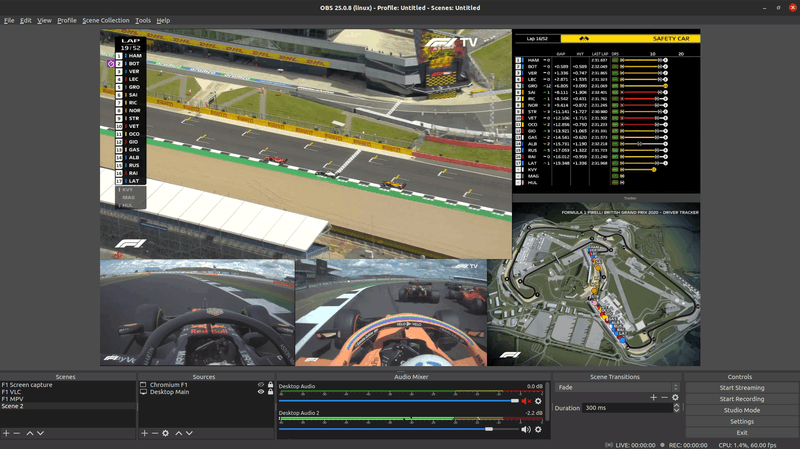The height and width of the screenshot is (449, 800).
Task: Open the Fade transition dropdown
Action: [x=617, y=387]
